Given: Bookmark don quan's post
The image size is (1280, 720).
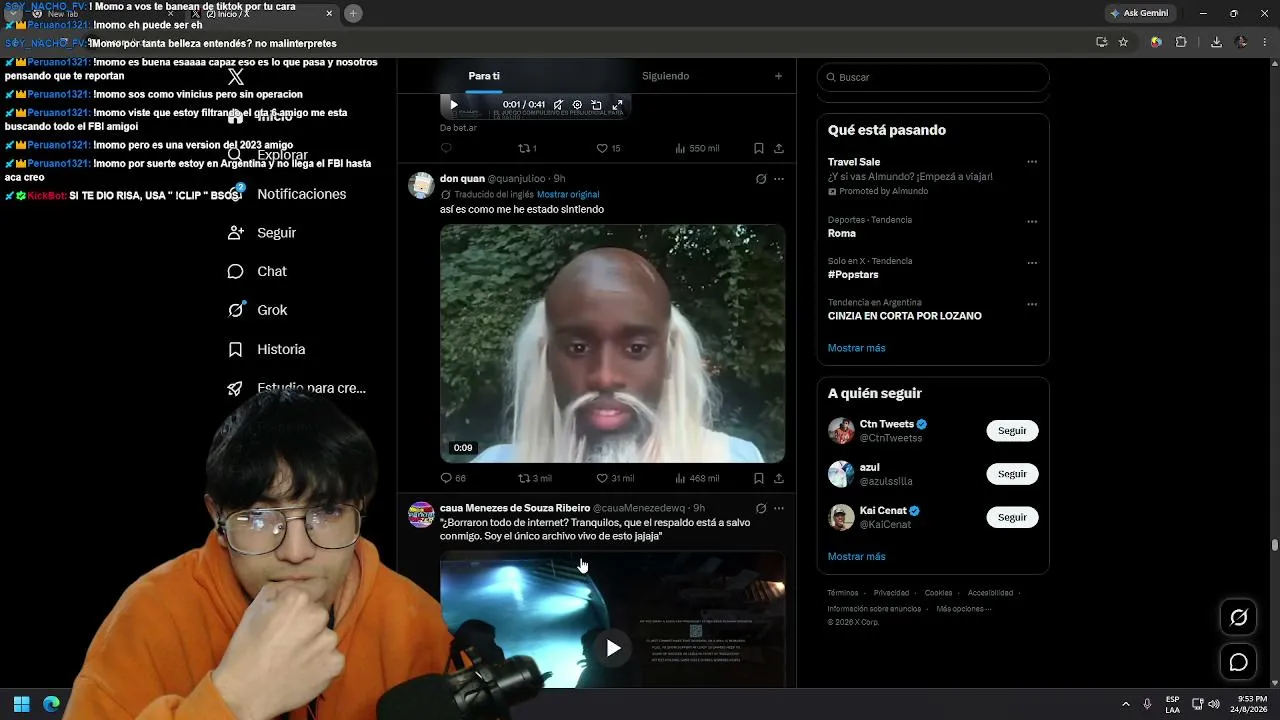Looking at the screenshot, I should point(759,478).
